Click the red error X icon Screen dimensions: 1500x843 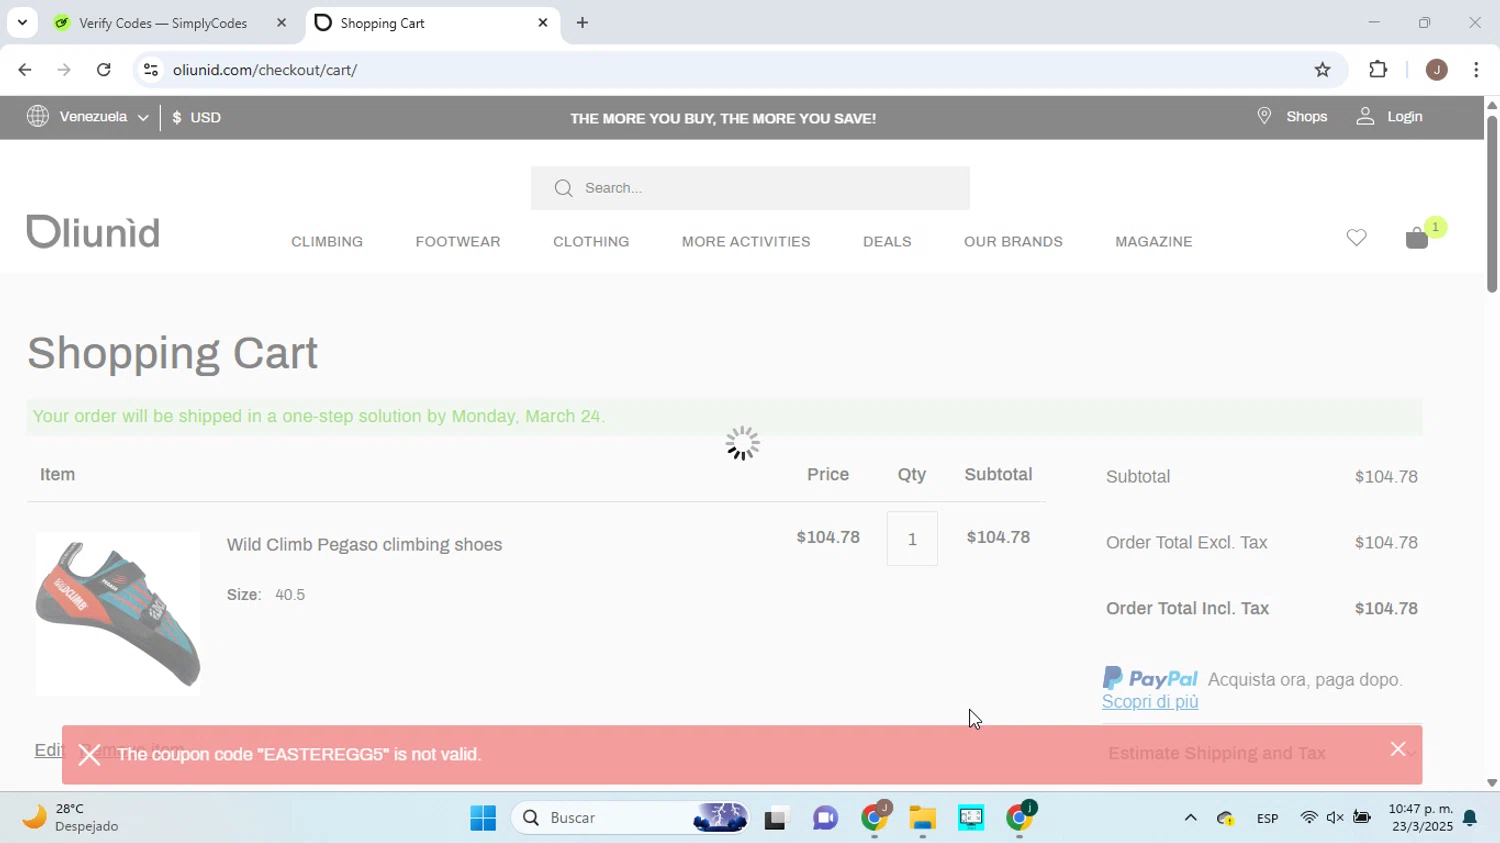[89, 755]
